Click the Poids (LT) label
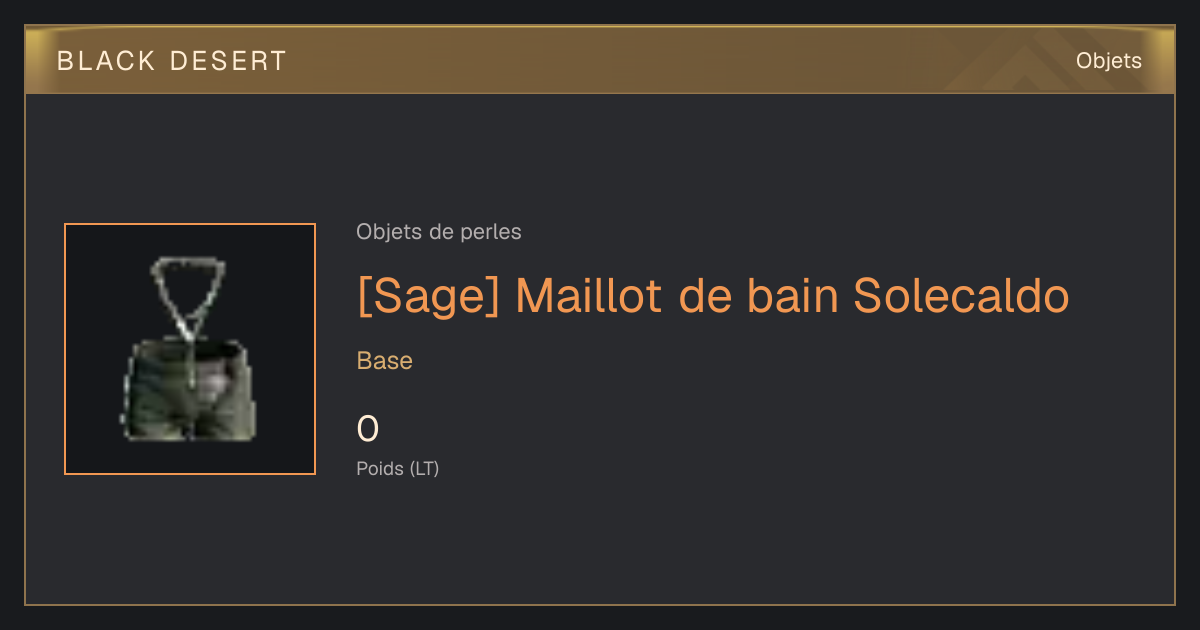 pos(398,468)
